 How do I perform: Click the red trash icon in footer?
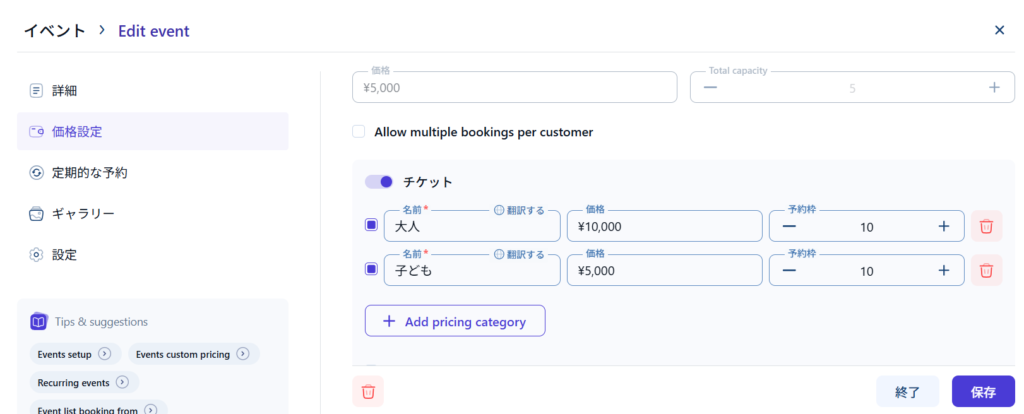click(368, 391)
